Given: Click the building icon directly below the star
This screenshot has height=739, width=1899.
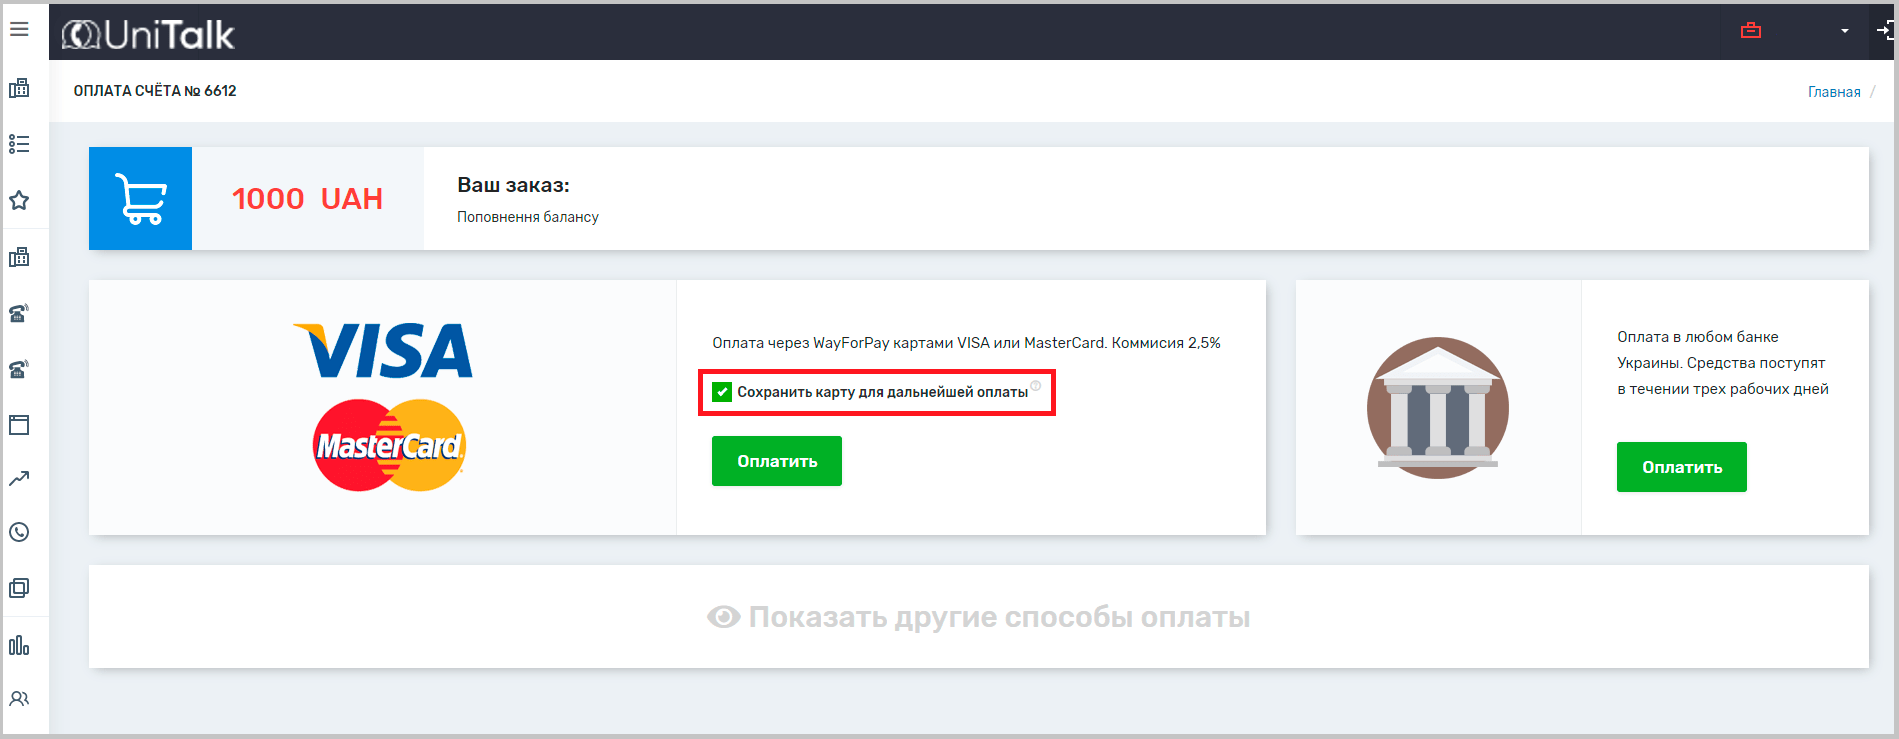Looking at the screenshot, I should click(19, 257).
